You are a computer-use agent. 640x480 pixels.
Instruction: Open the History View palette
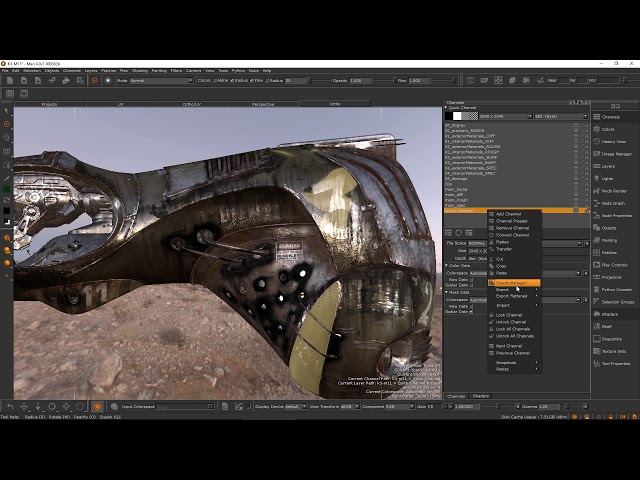615,141
